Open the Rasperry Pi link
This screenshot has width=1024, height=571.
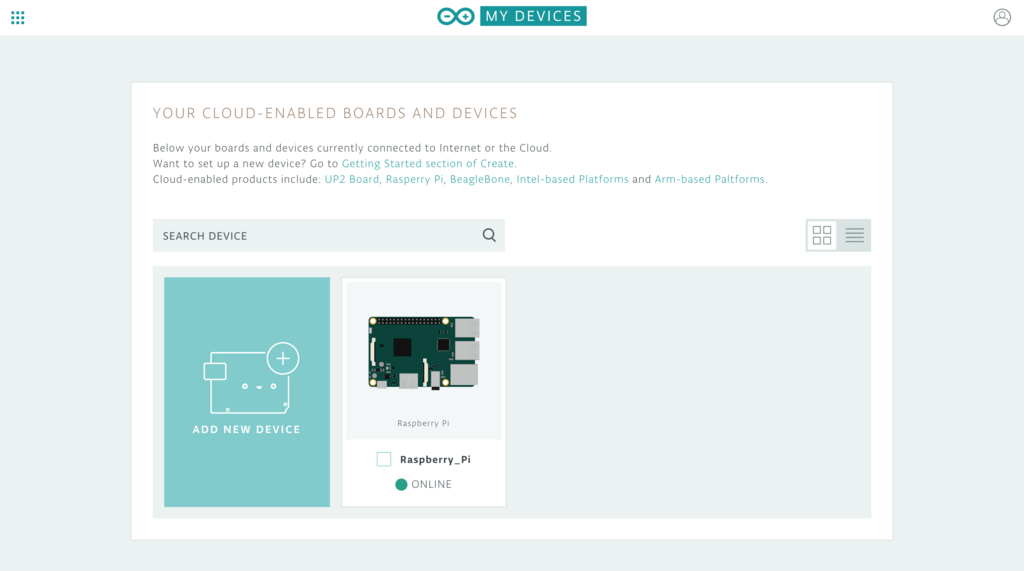click(x=414, y=179)
